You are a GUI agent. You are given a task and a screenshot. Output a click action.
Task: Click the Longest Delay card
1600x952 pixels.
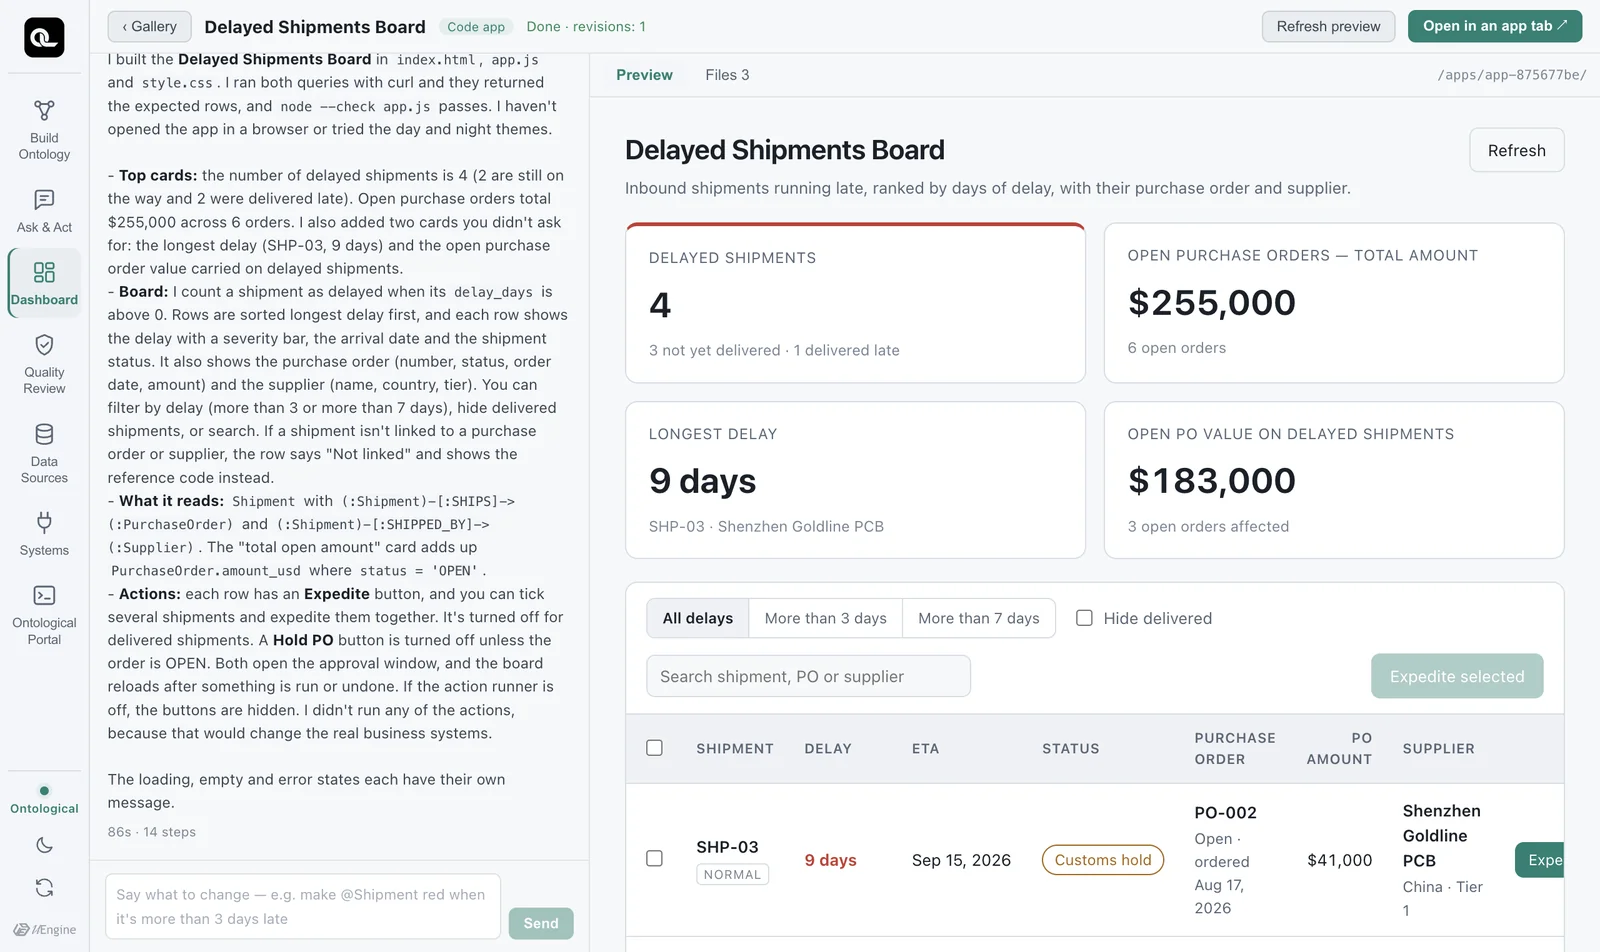pos(855,480)
